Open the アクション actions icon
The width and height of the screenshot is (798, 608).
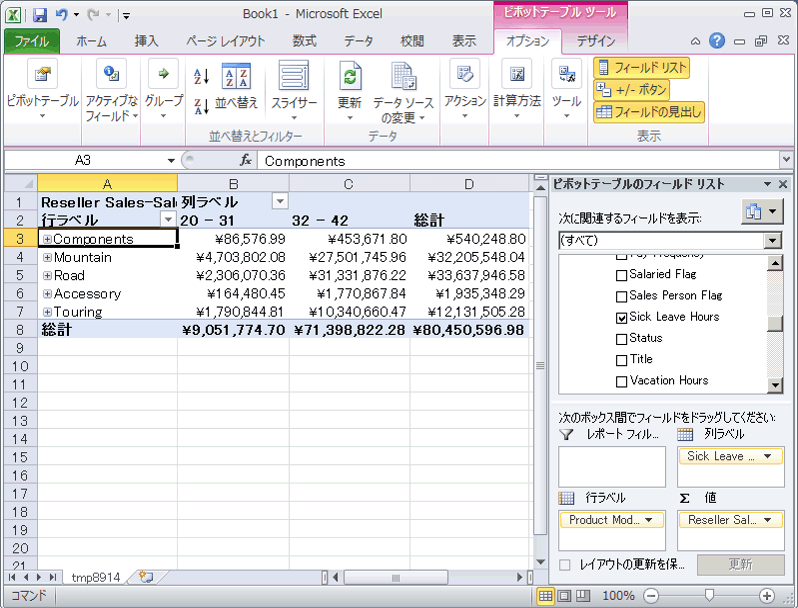click(x=465, y=75)
